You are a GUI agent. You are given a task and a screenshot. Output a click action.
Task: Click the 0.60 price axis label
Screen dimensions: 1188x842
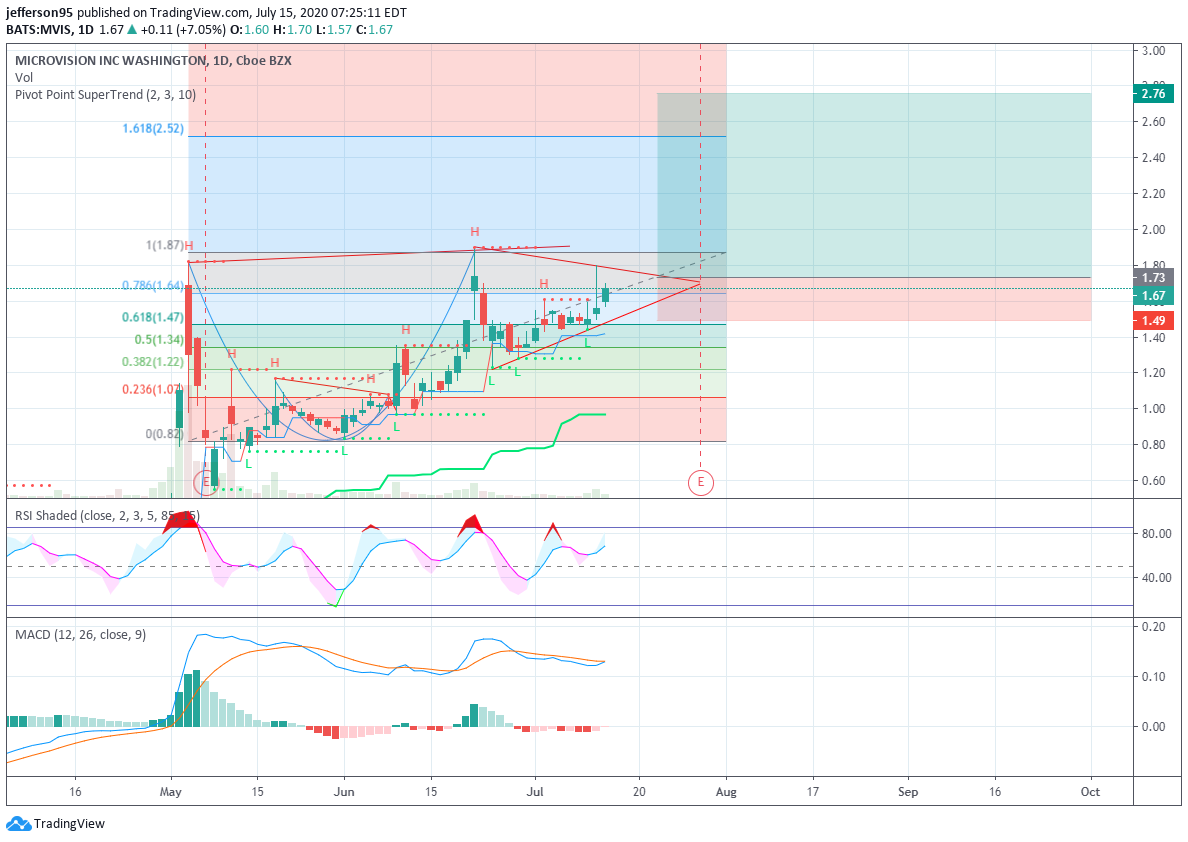1153,480
